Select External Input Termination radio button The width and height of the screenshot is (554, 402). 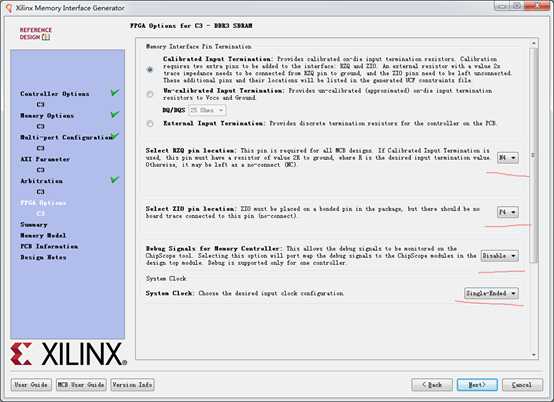pos(150,124)
